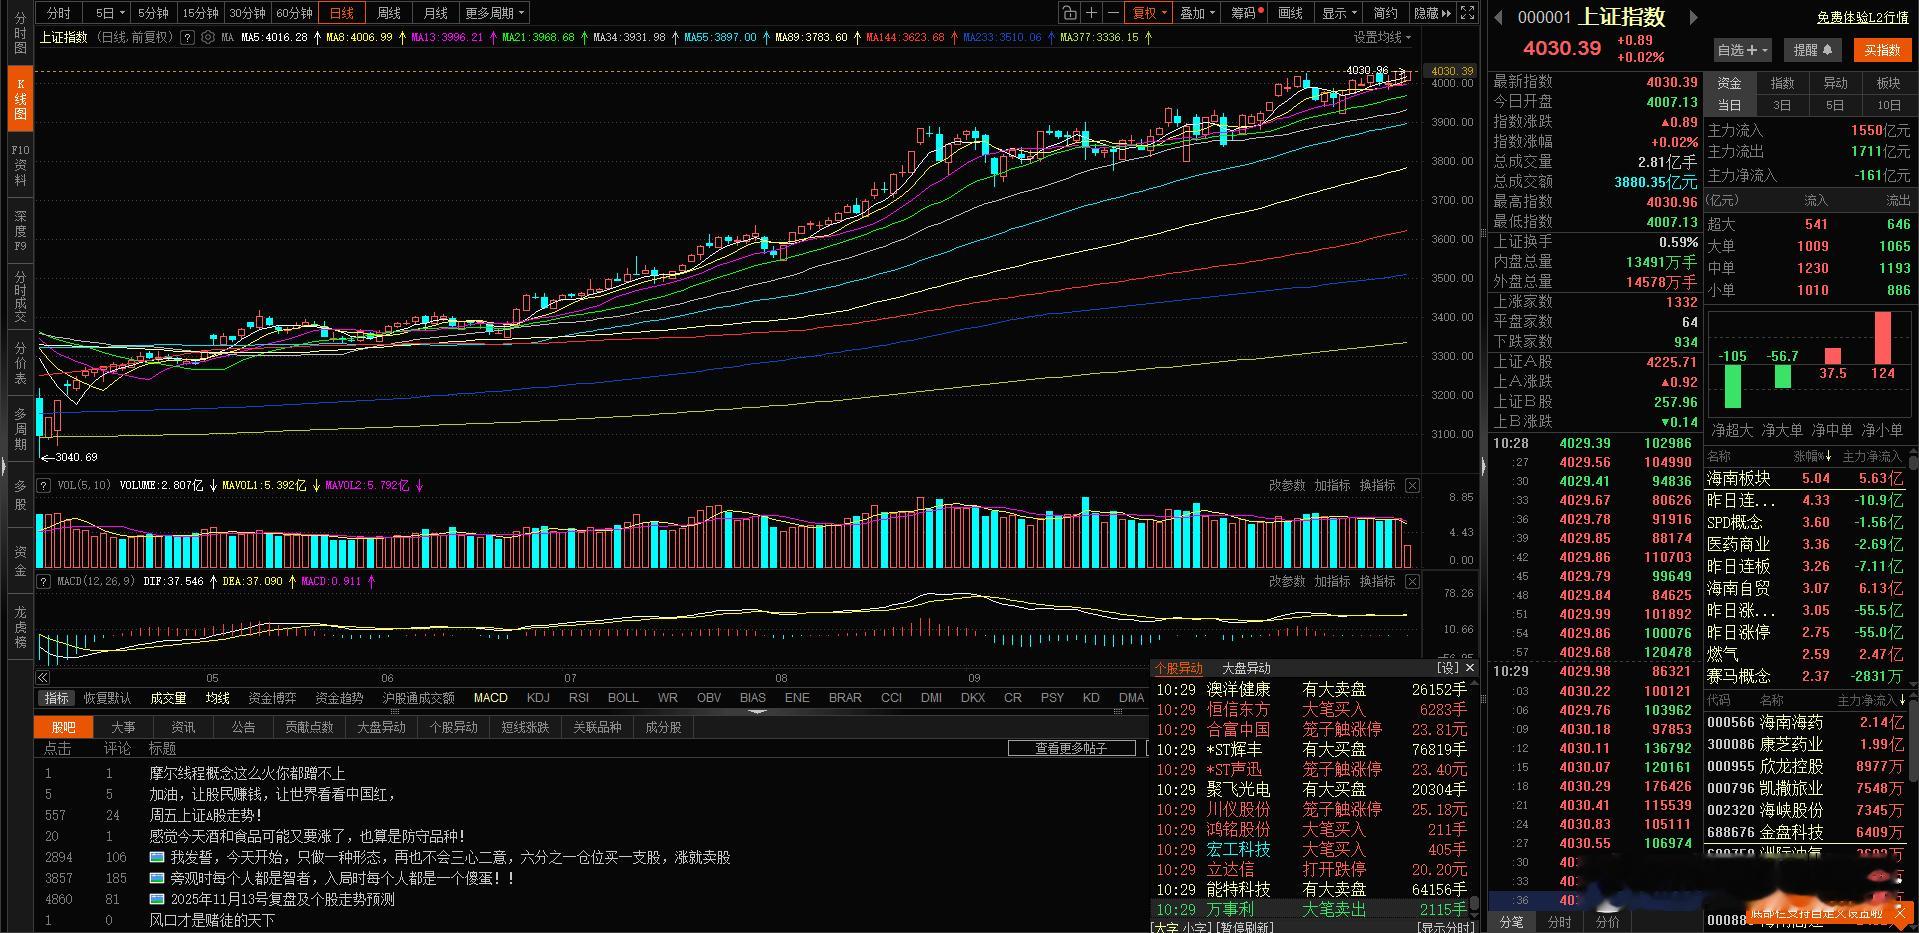Switch fund flow view to 5日
This screenshot has width=1919, height=933.
coord(1835,104)
